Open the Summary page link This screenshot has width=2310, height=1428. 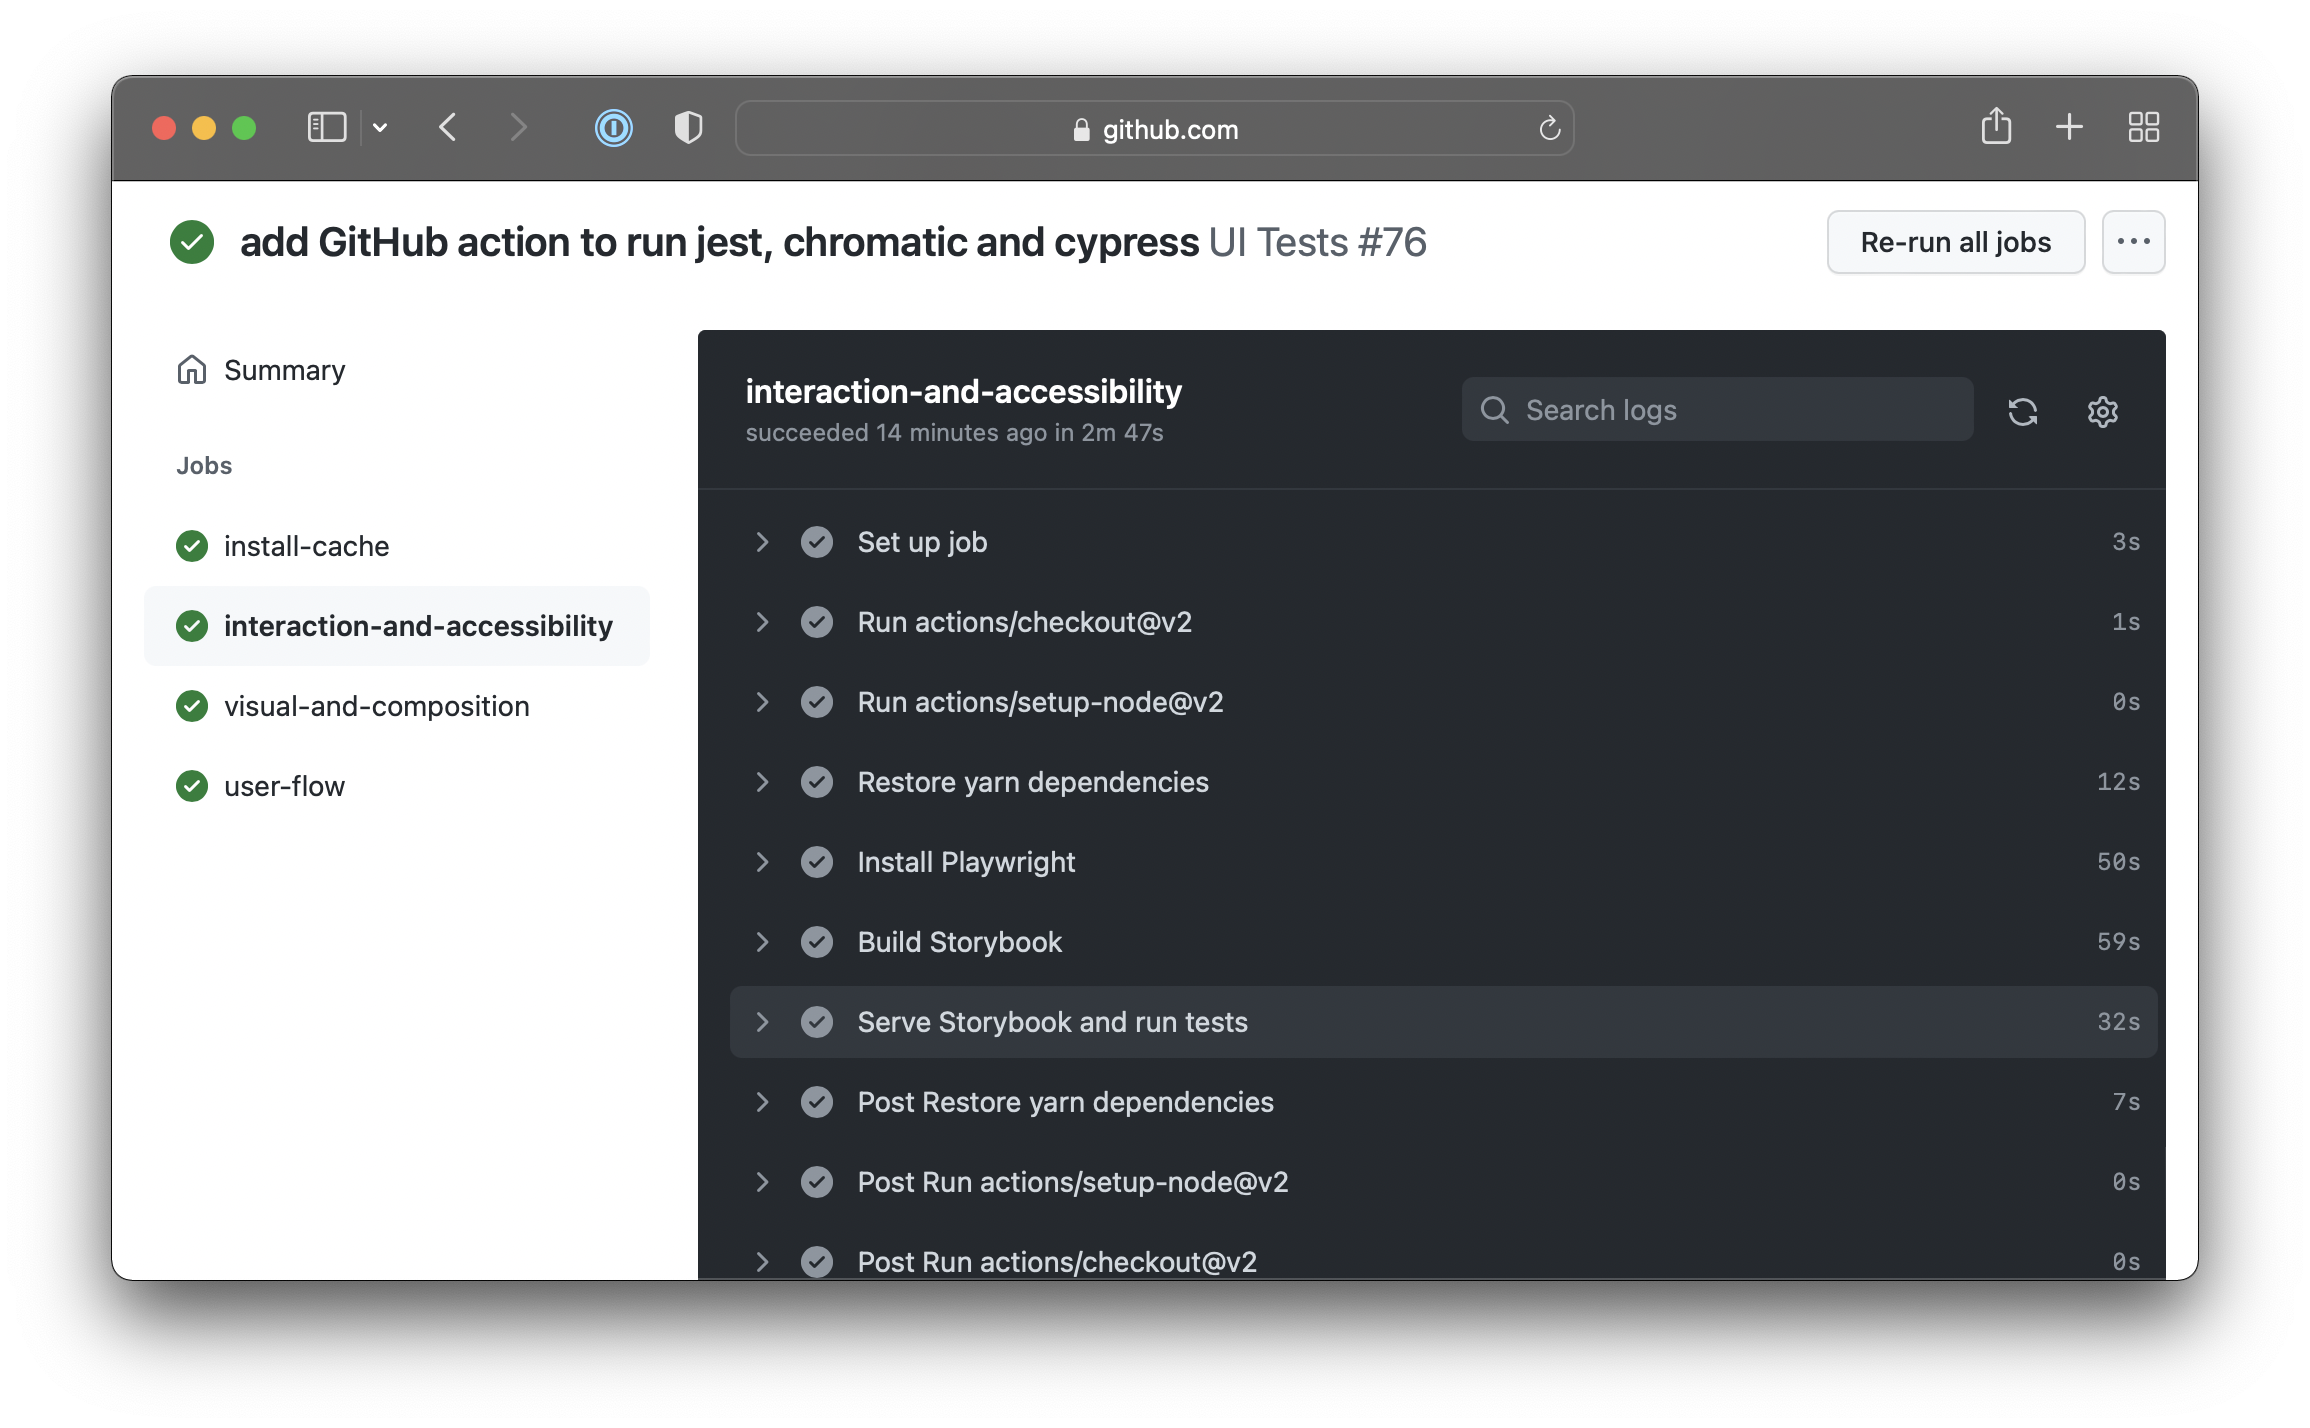[284, 370]
